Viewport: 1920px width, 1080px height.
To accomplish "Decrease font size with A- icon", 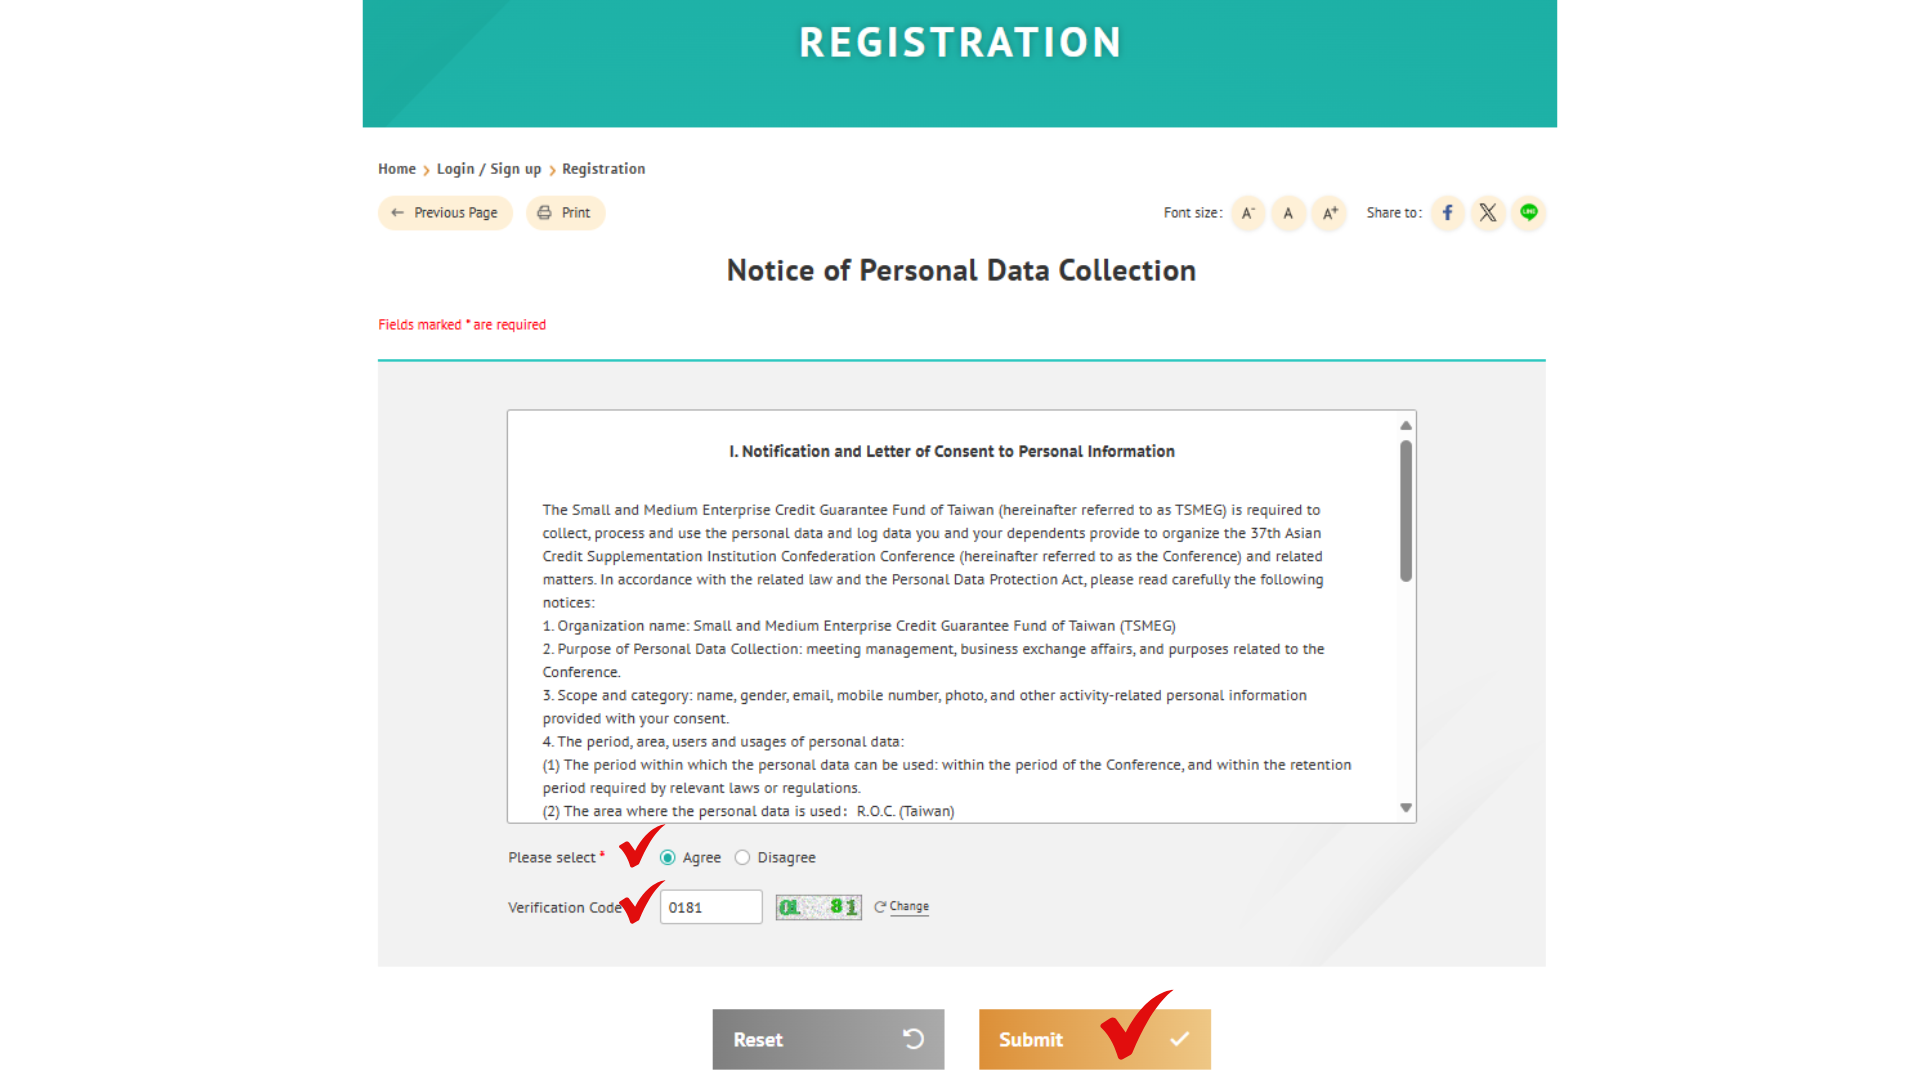I will tap(1248, 213).
